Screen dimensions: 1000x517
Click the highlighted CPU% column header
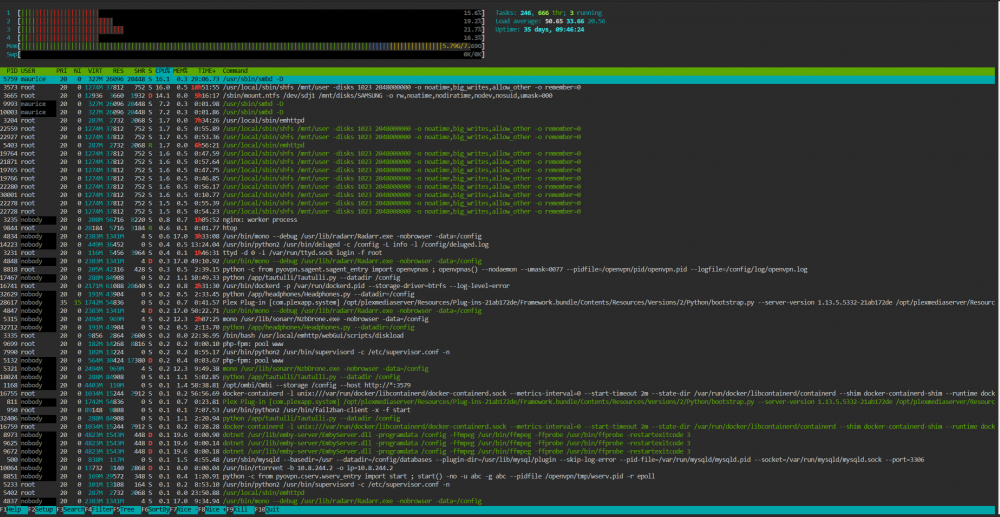[163, 70]
